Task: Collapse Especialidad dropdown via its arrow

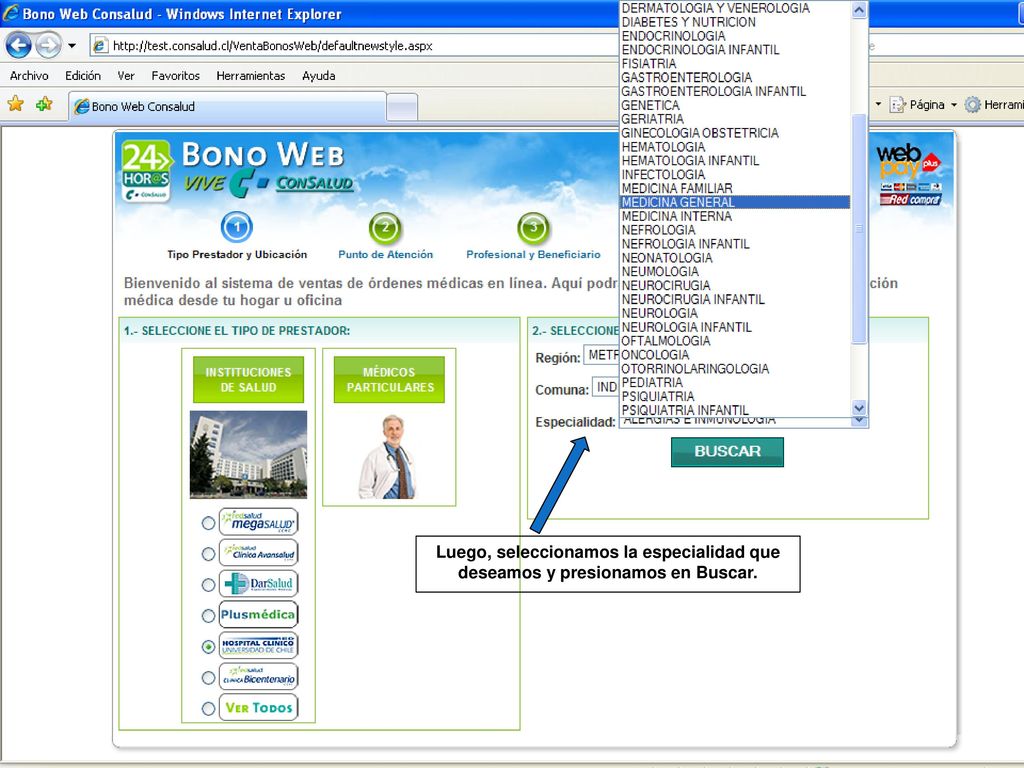Action: pos(859,421)
